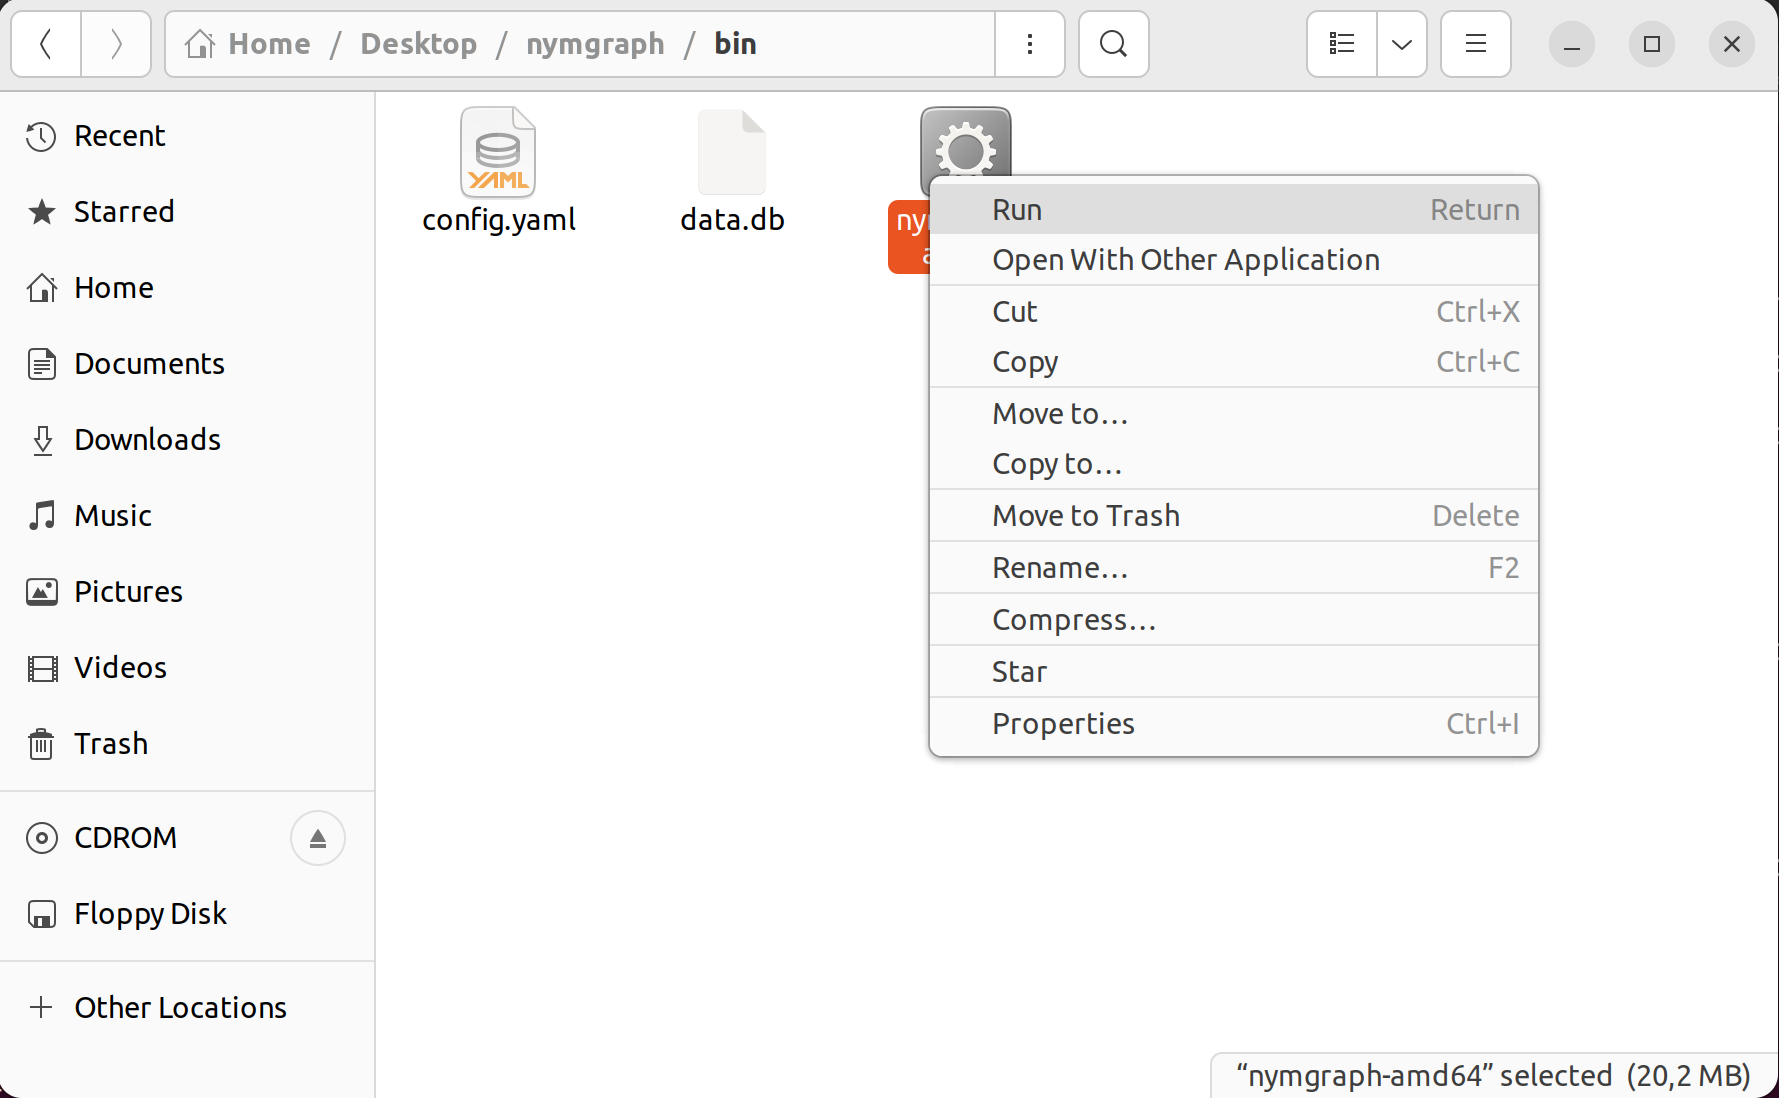Navigate back using the back arrow
The height and width of the screenshot is (1098, 1779).
[45, 44]
